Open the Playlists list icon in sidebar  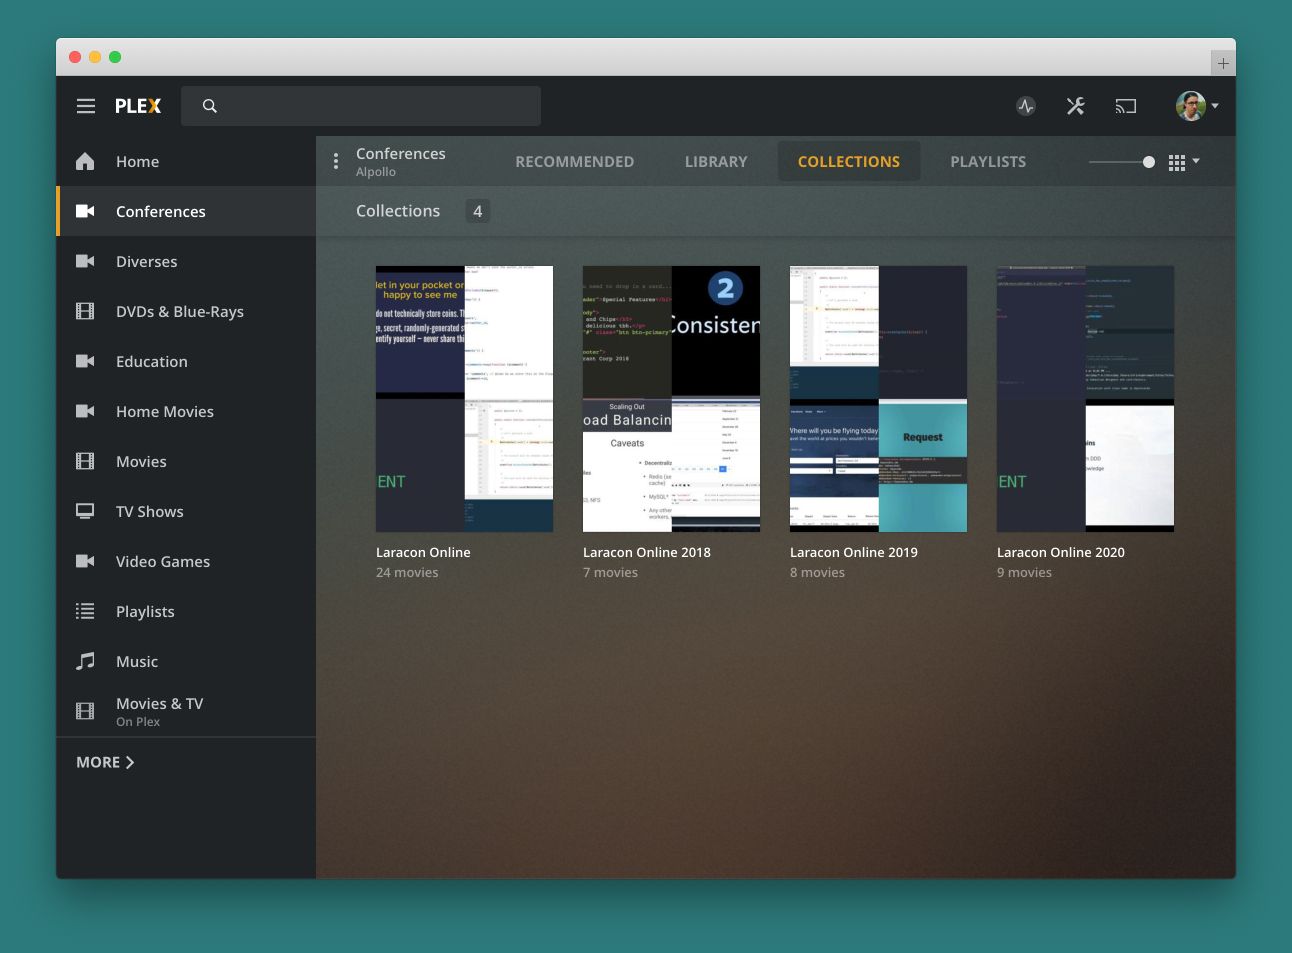click(86, 611)
